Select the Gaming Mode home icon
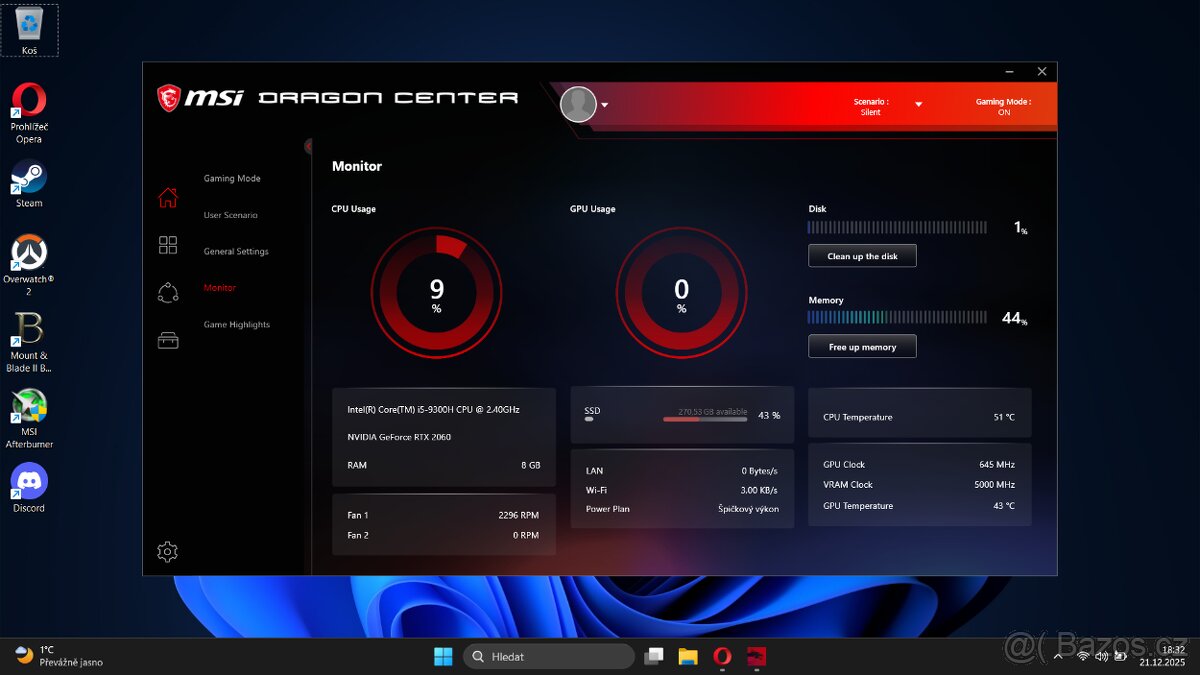Image resolution: width=1200 pixels, height=675 pixels. pyautogui.click(x=167, y=198)
